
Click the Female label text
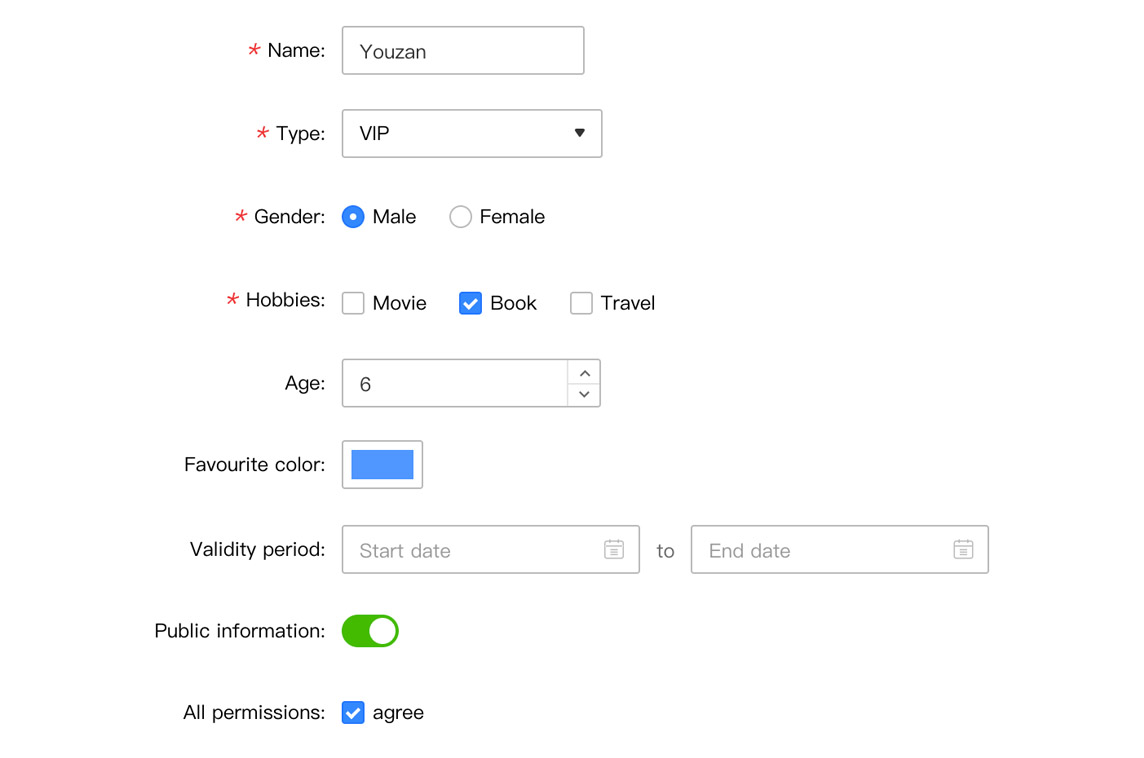[512, 217]
